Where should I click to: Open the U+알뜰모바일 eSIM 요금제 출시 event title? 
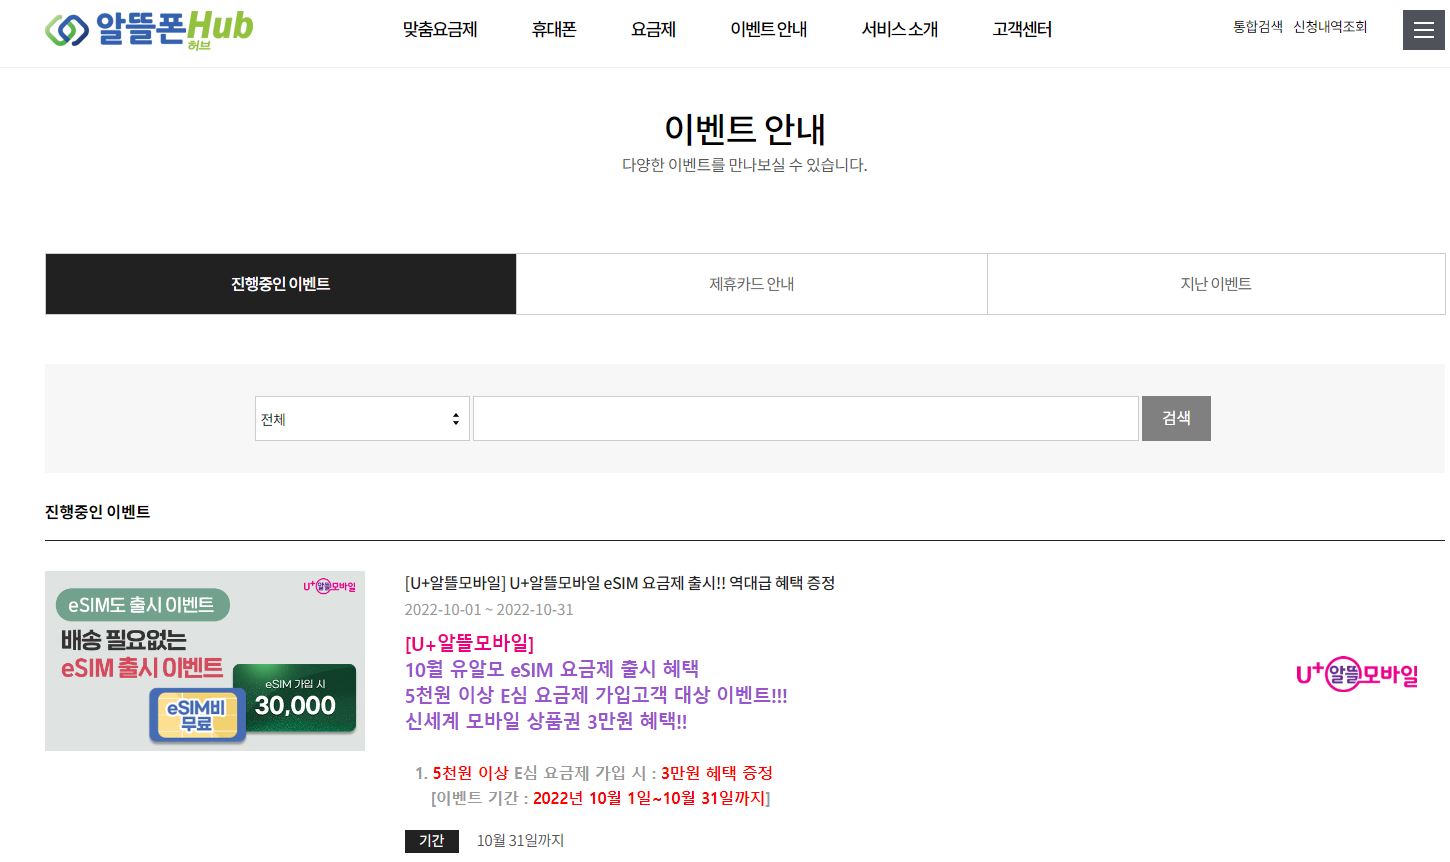click(x=620, y=583)
